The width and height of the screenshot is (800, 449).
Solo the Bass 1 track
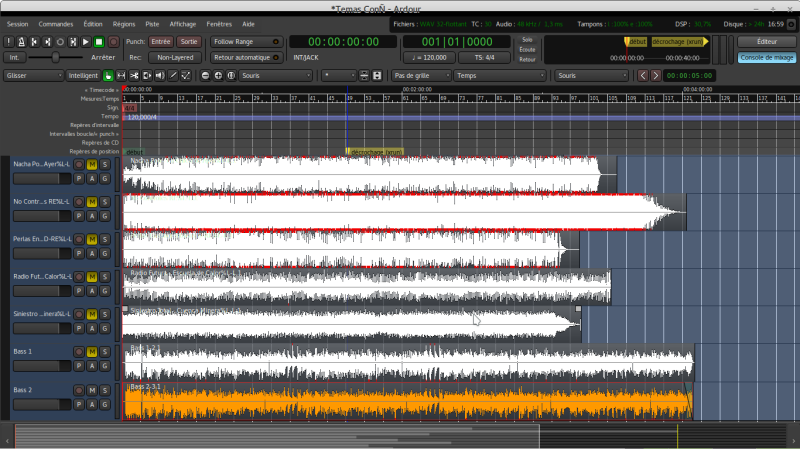point(105,352)
